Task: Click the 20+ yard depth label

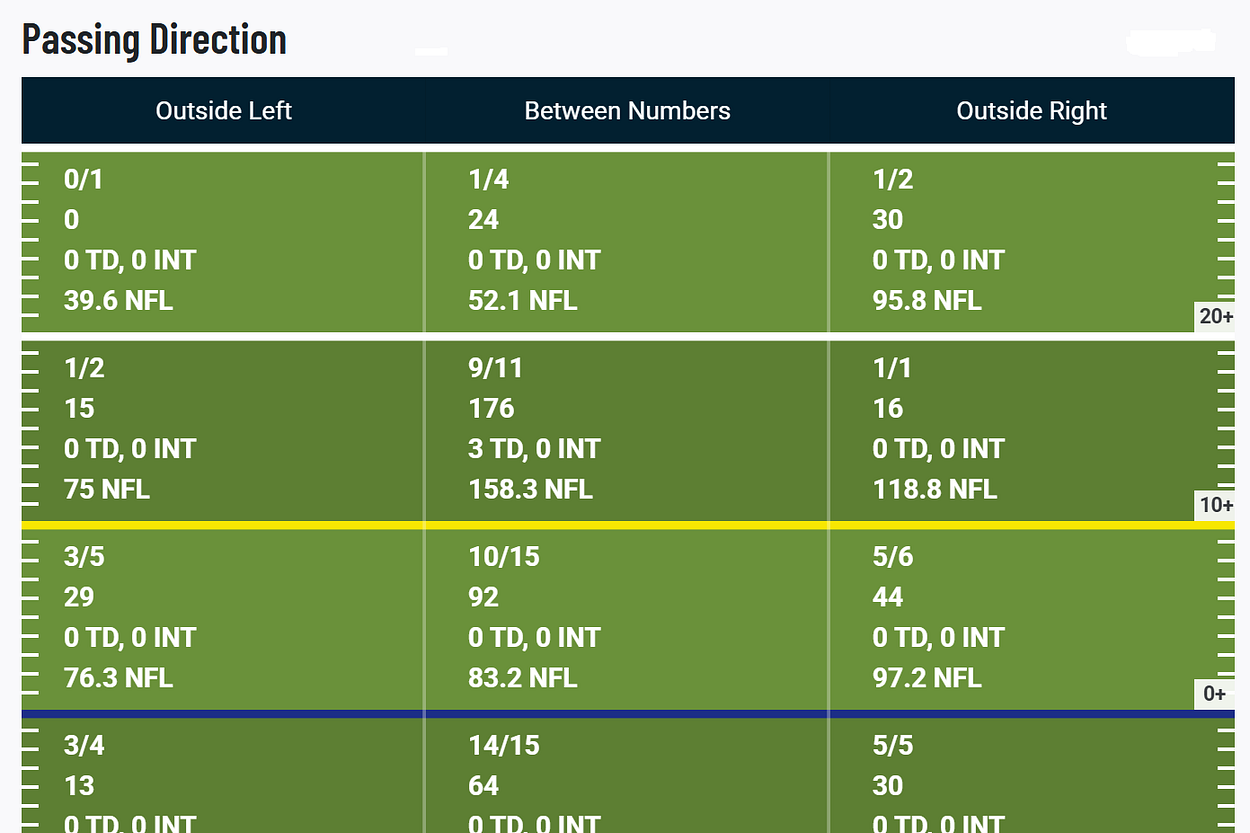Action: [x=1216, y=317]
